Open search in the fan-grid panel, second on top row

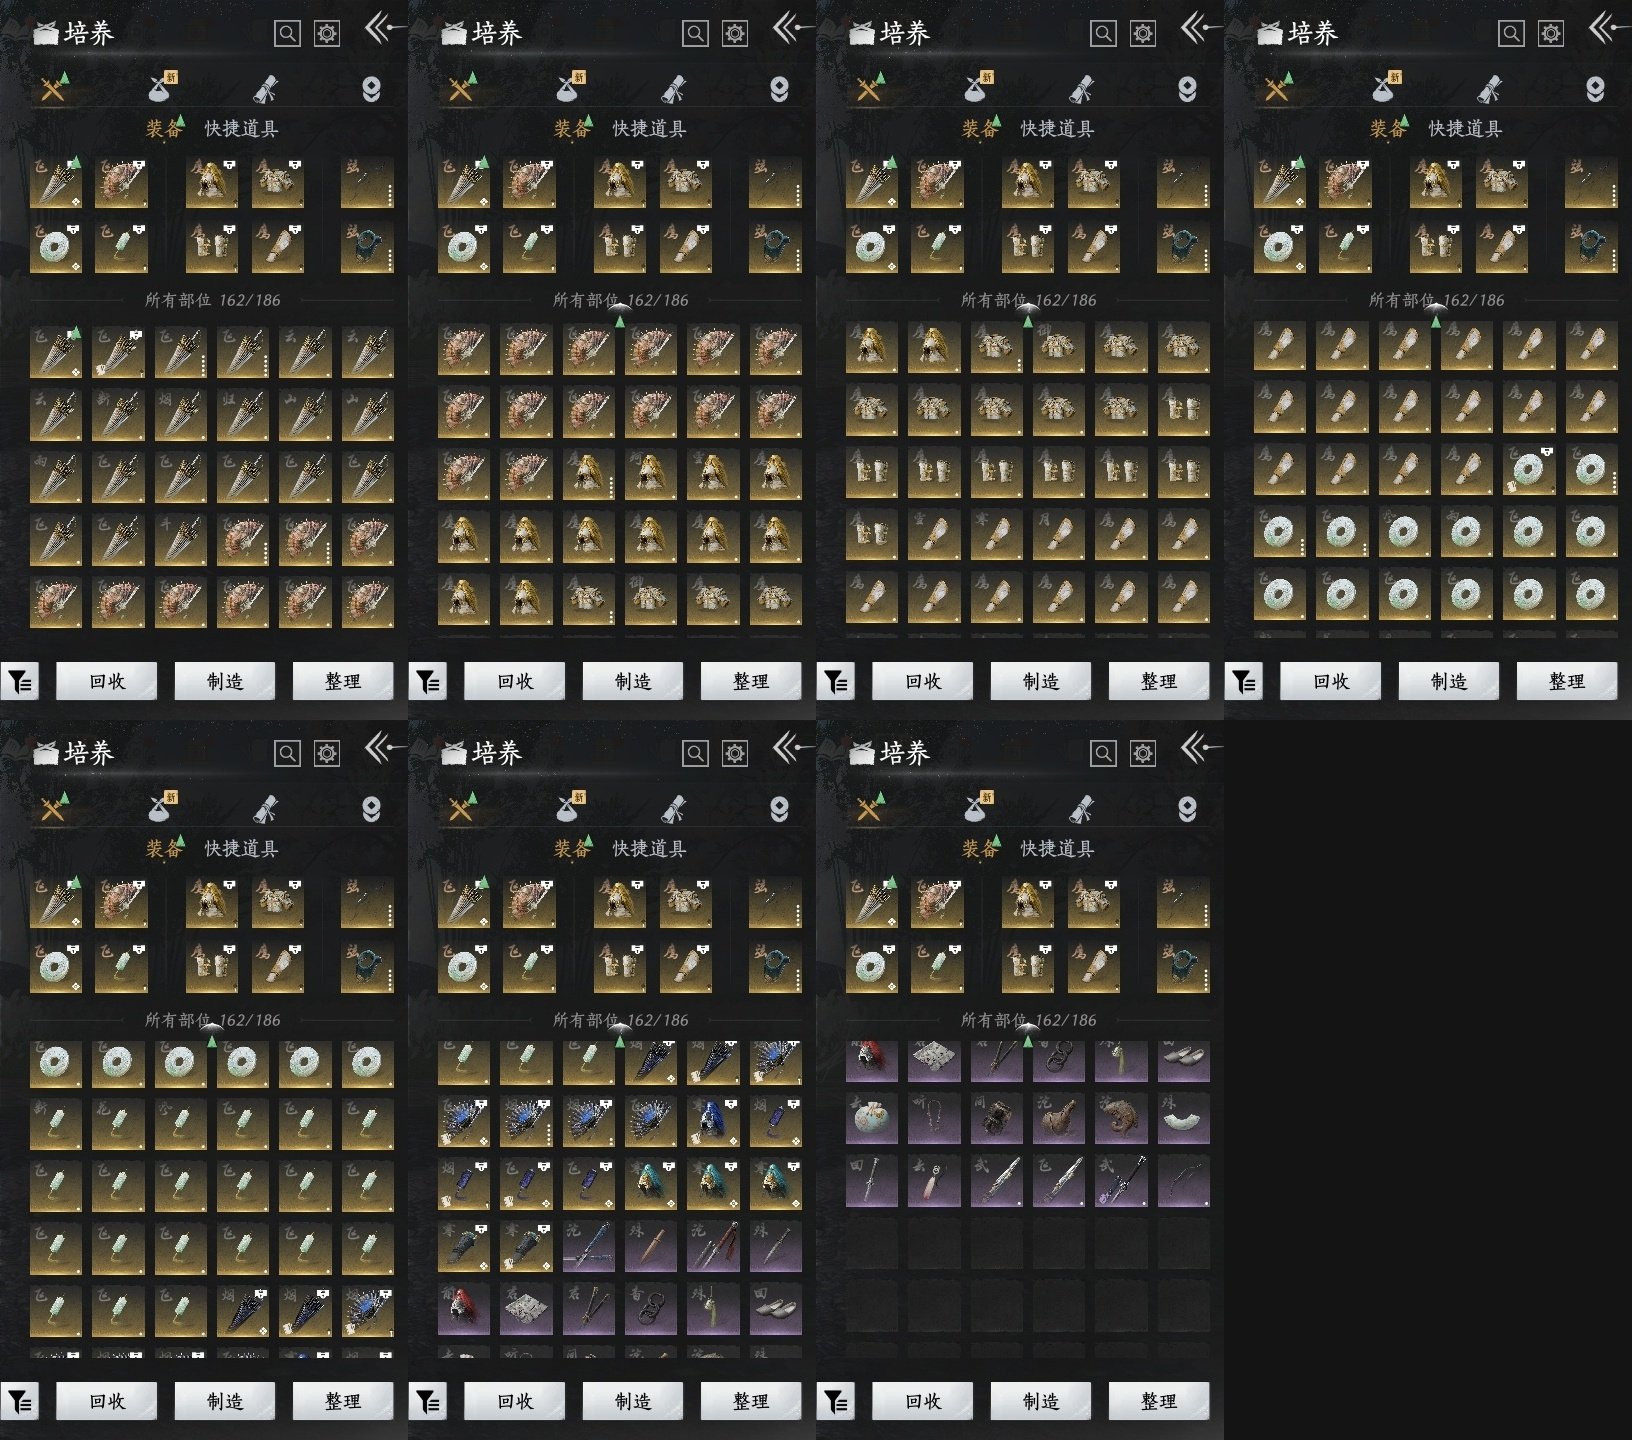[695, 34]
